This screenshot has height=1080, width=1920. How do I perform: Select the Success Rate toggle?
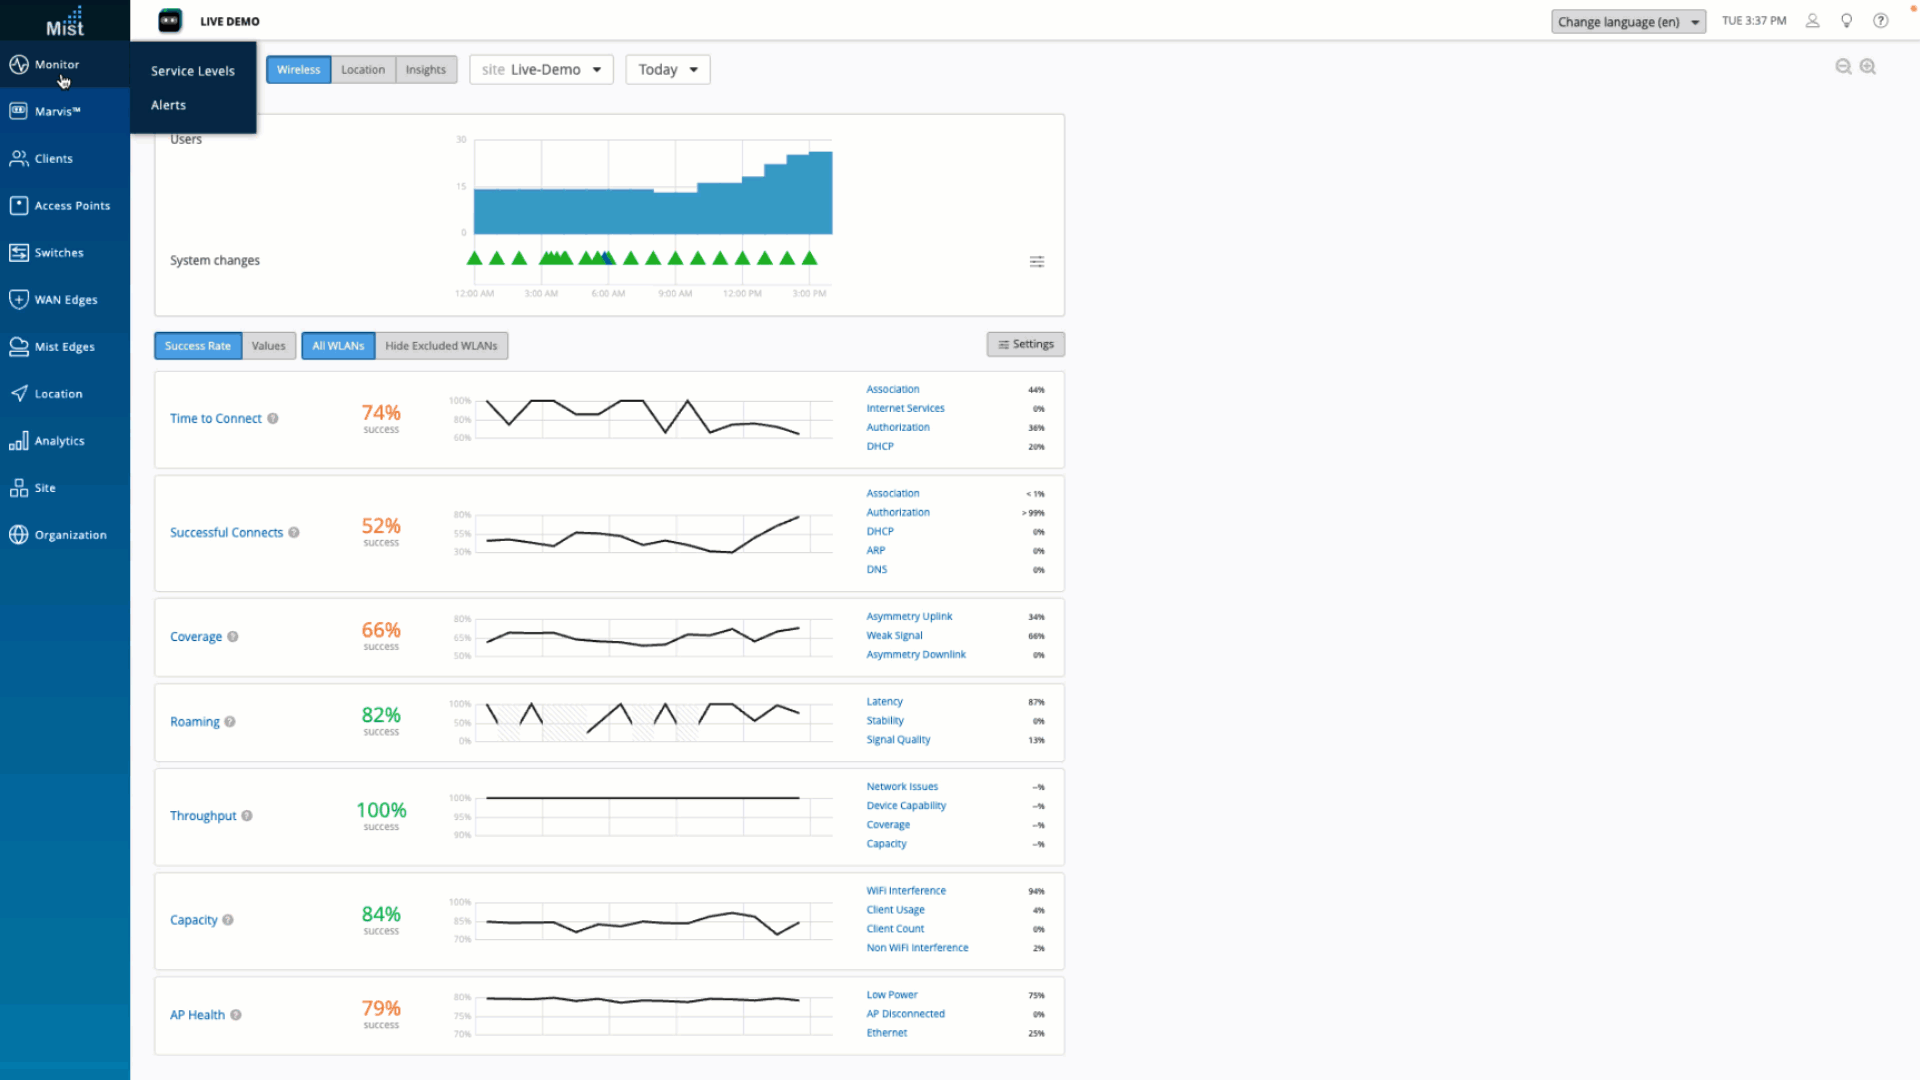[x=197, y=346]
